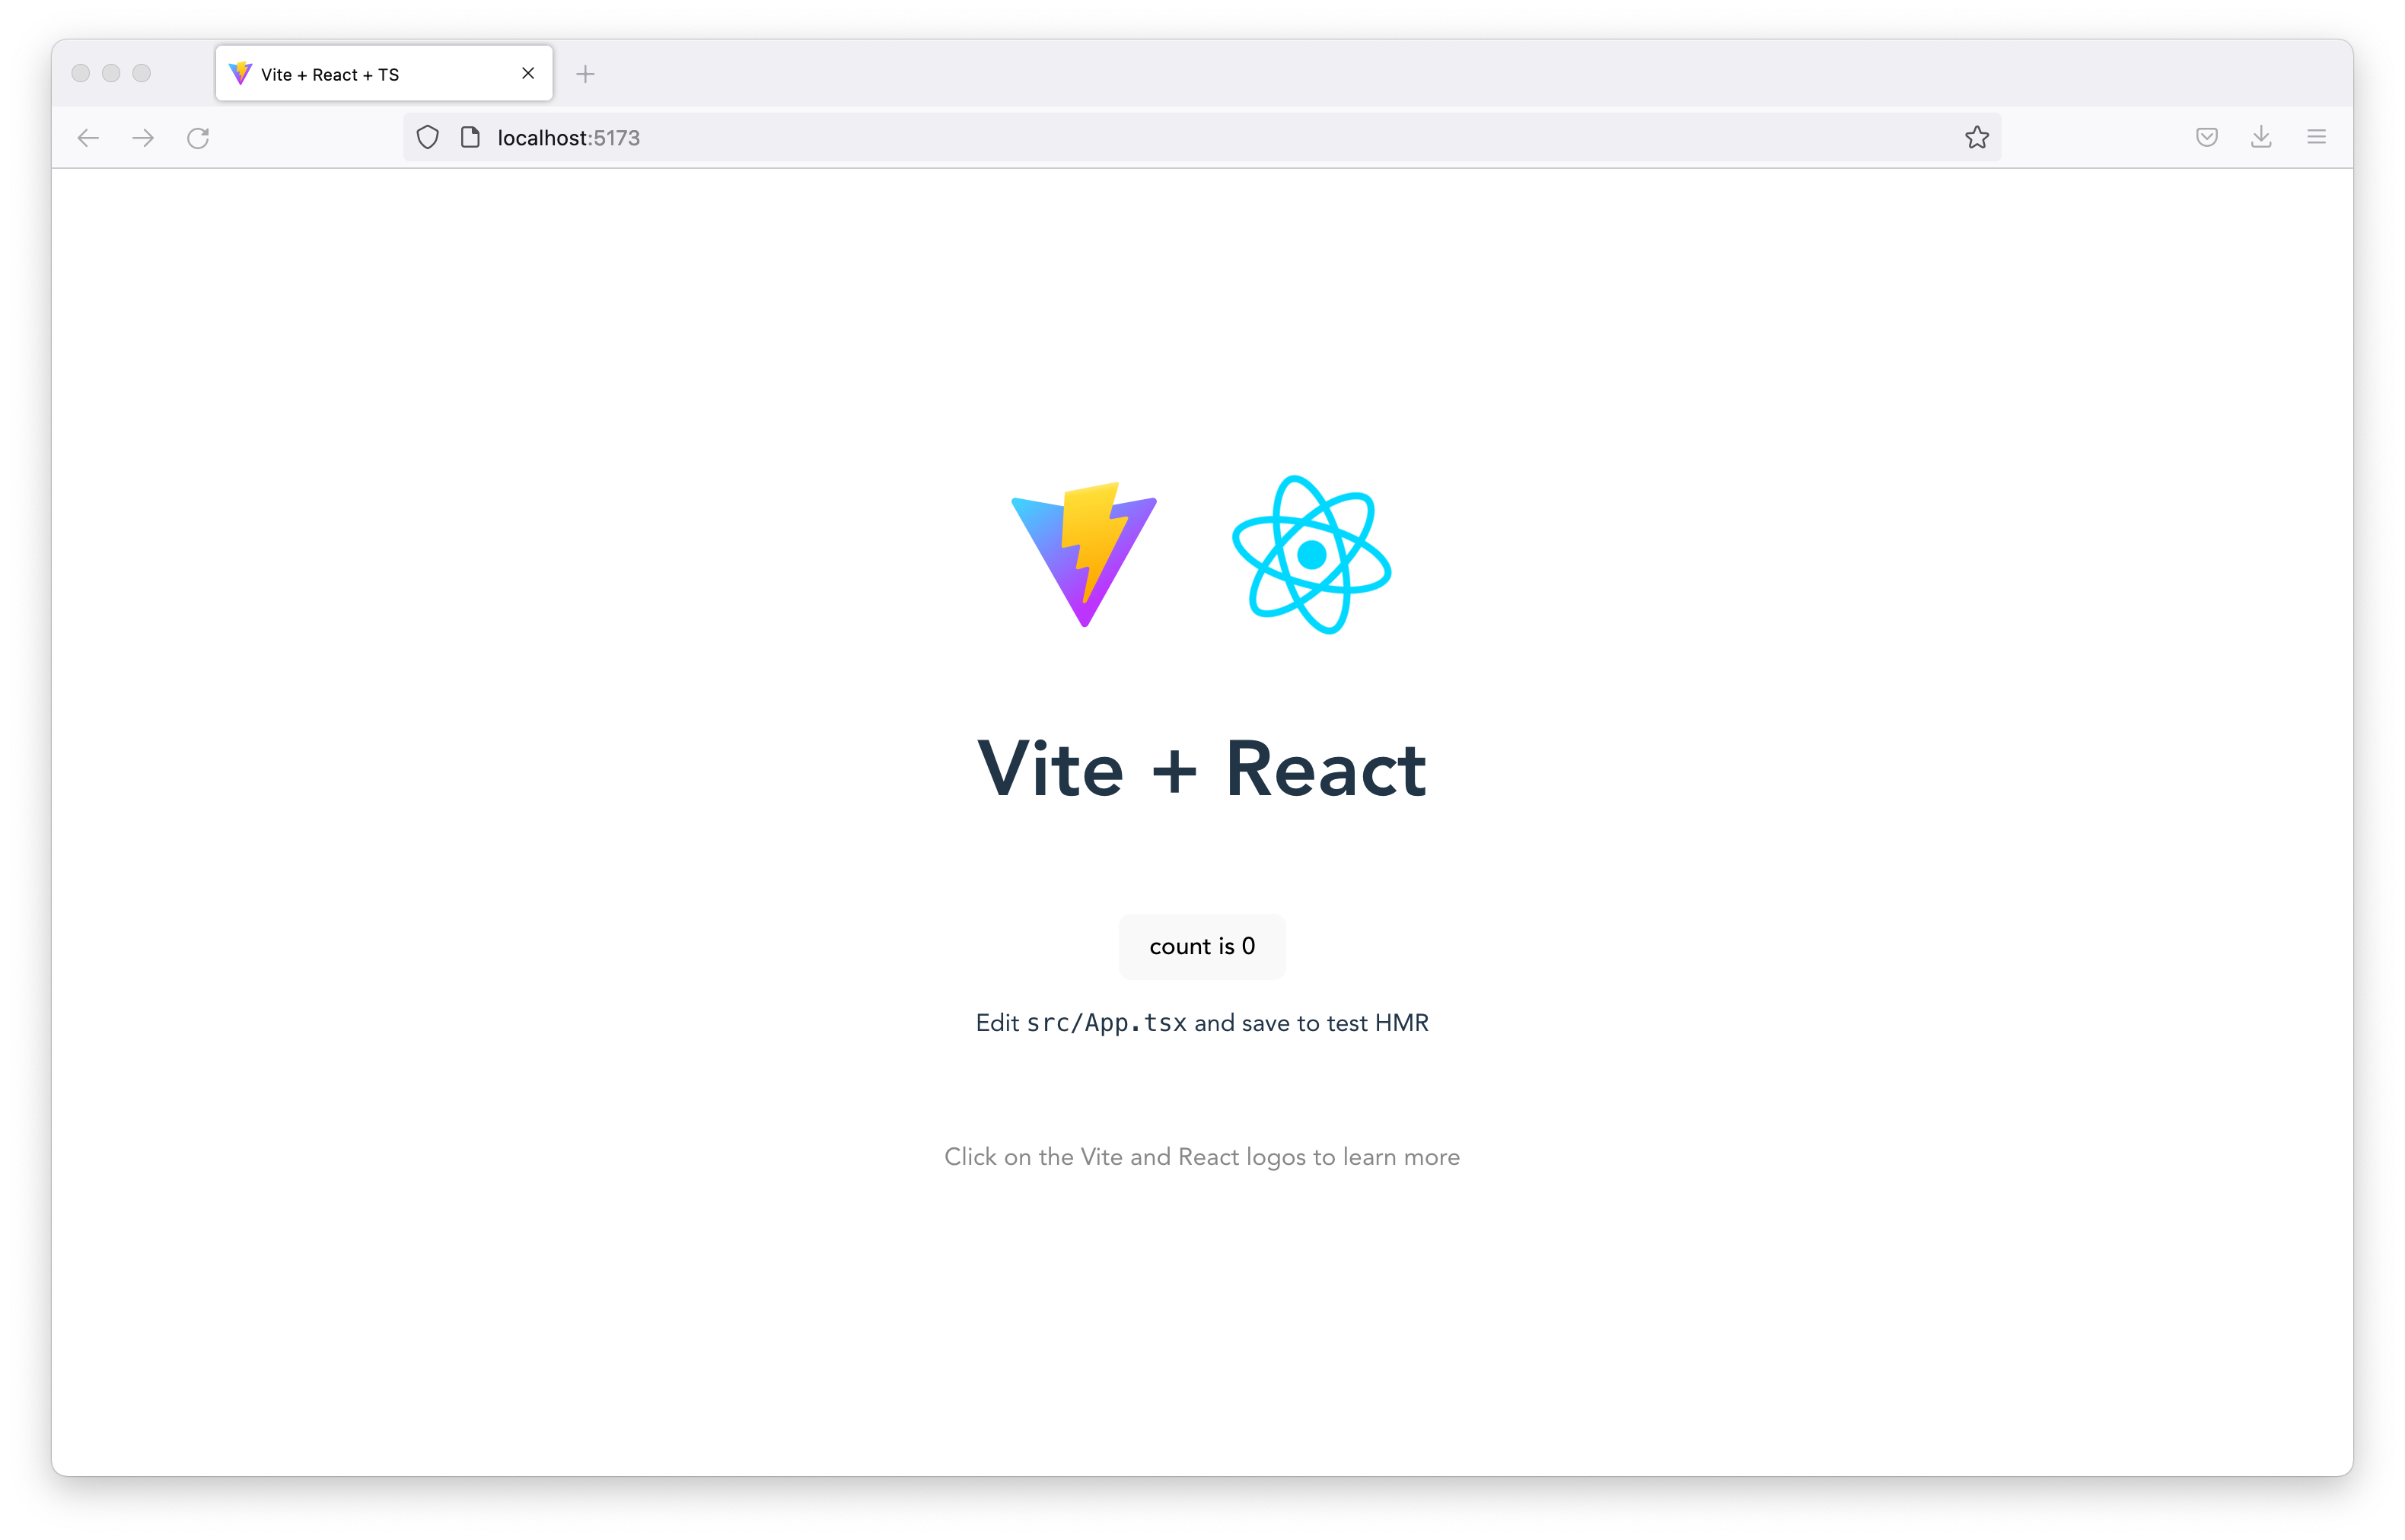This screenshot has height=1540, width=2405.
Task: Click the React atom logo
Action: tap(1311, 555)
